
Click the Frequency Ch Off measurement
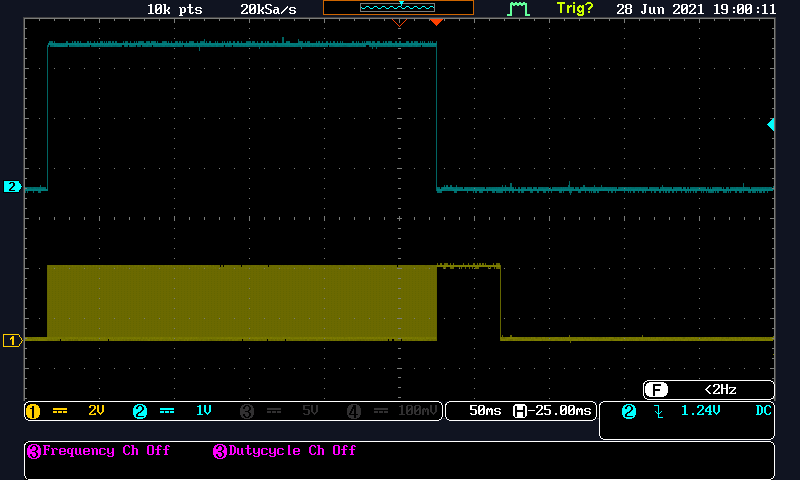106,450
